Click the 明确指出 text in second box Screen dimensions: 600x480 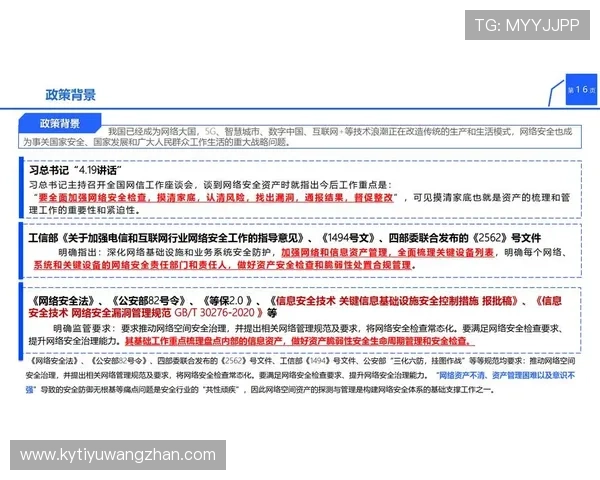coord(77,253)
